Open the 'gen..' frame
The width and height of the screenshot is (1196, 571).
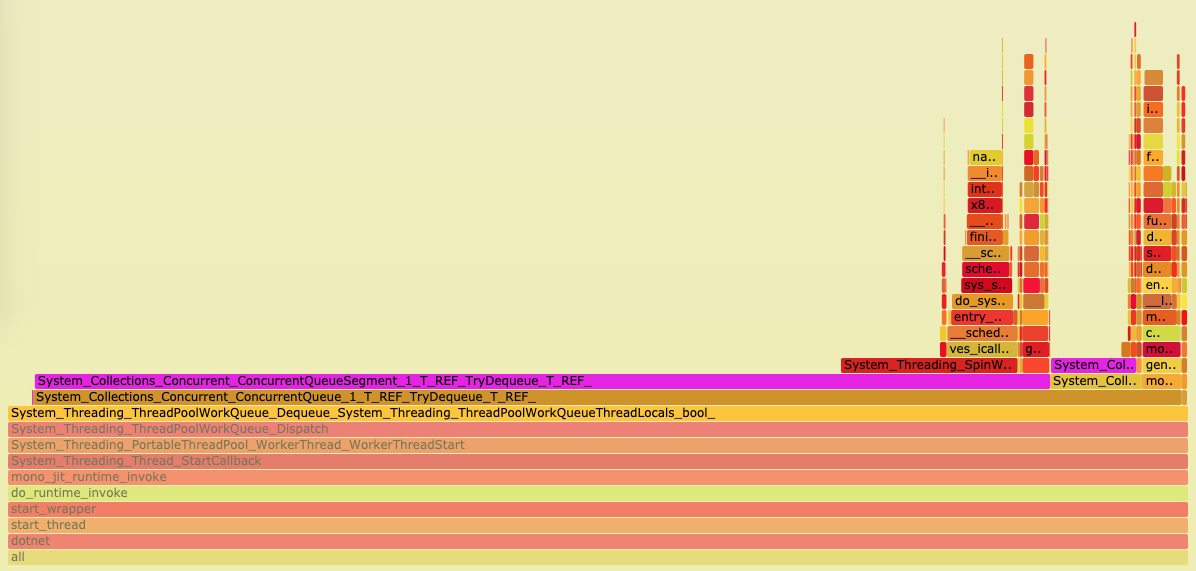pos(1162,365)
